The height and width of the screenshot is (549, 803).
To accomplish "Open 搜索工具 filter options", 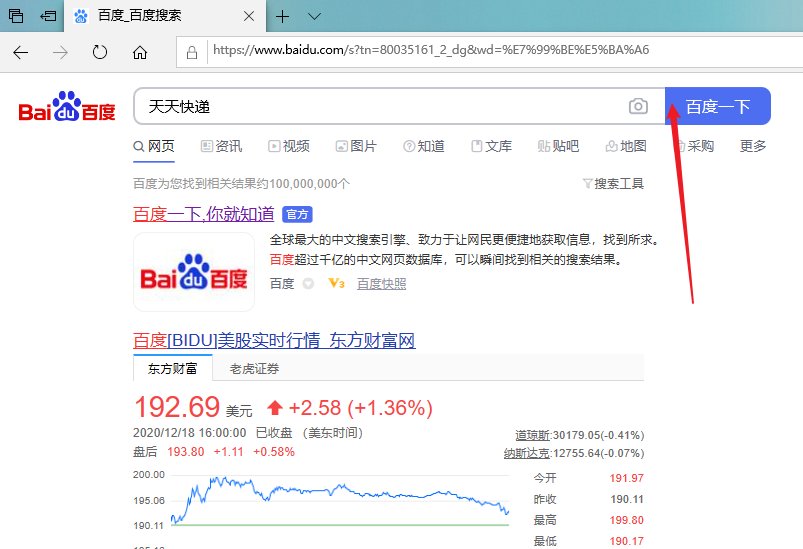I will click(613, 183).
